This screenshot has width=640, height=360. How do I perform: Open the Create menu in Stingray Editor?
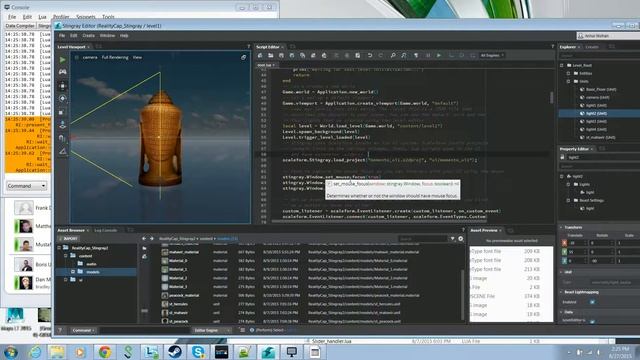click(x=89, y=36)
